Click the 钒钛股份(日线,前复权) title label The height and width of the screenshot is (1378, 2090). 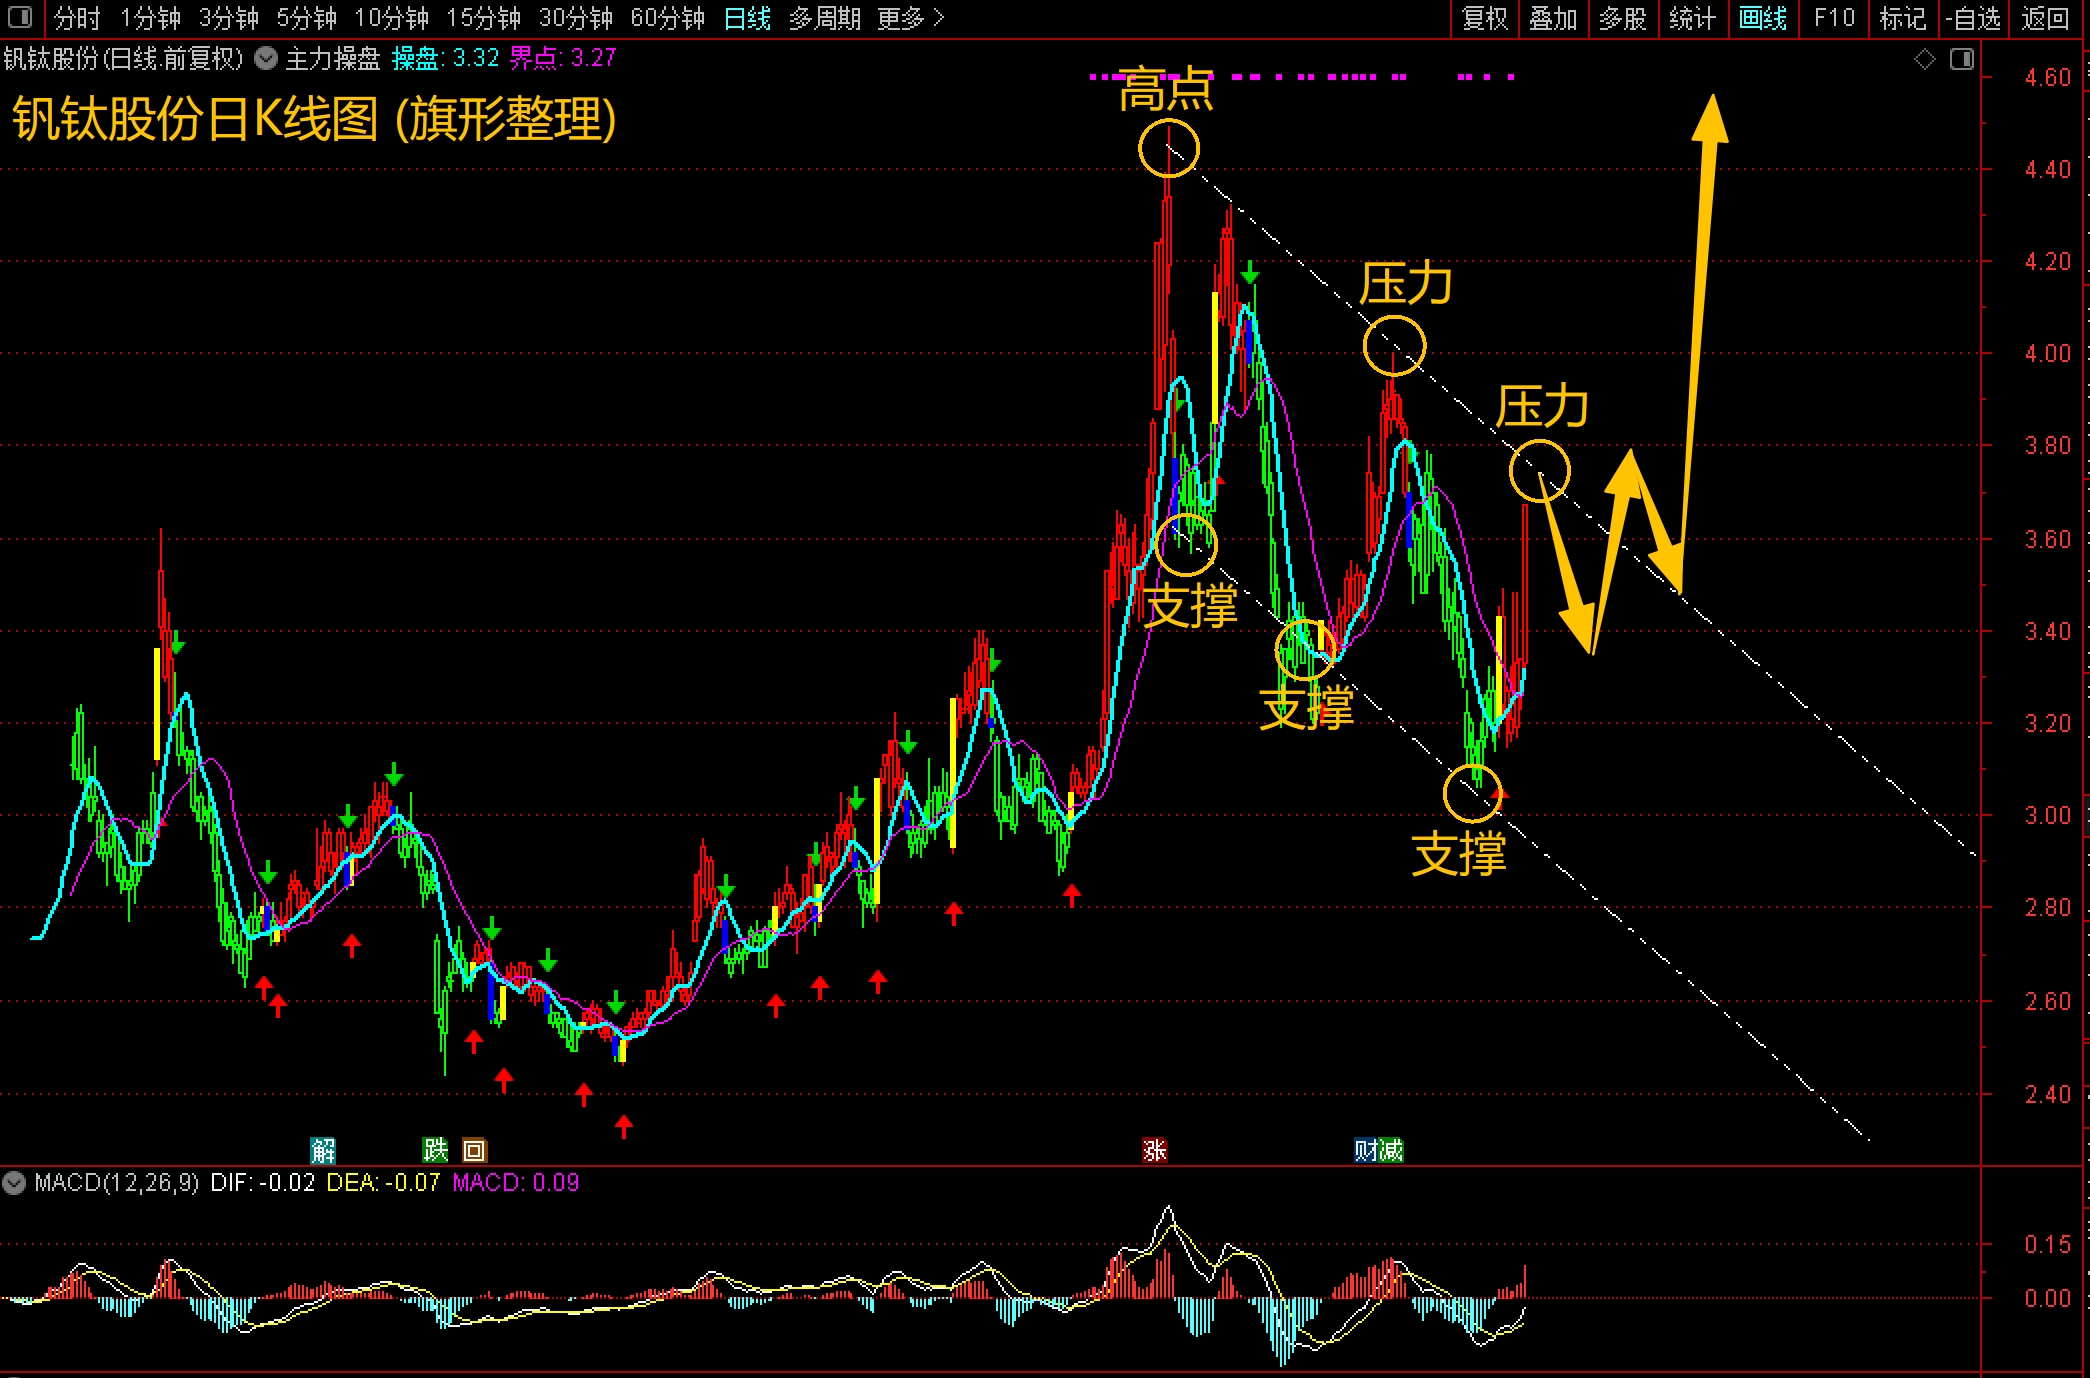point(123,59)
